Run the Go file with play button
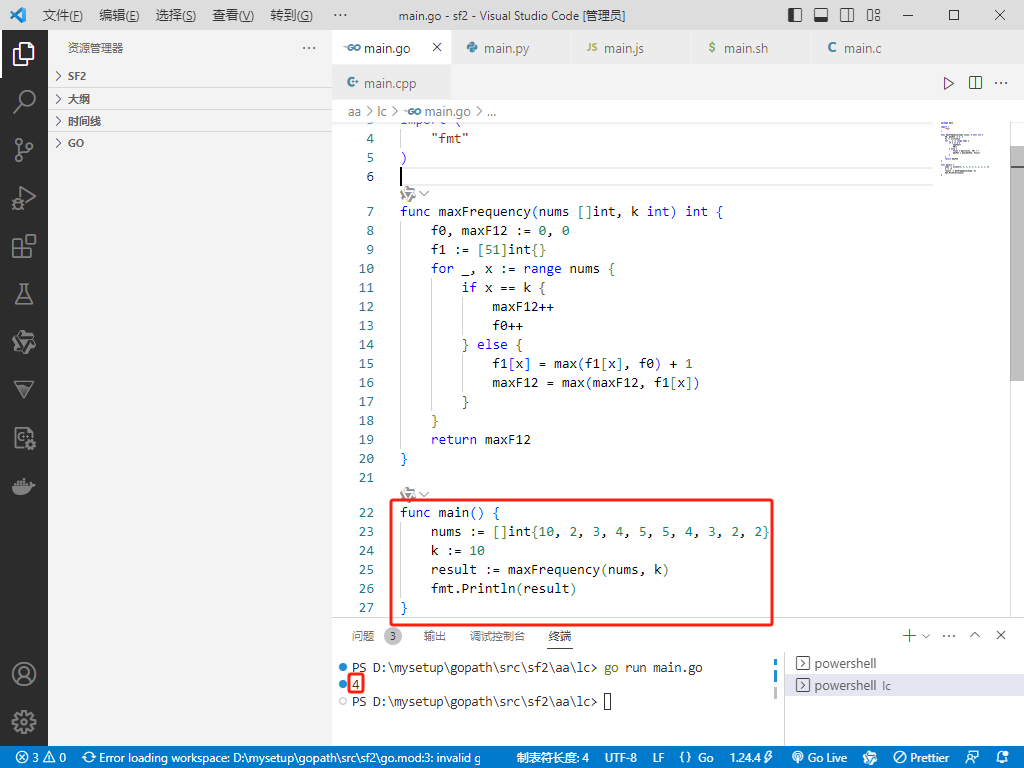This screenshot has height=768, width=1024. click(x=948, y=83)
